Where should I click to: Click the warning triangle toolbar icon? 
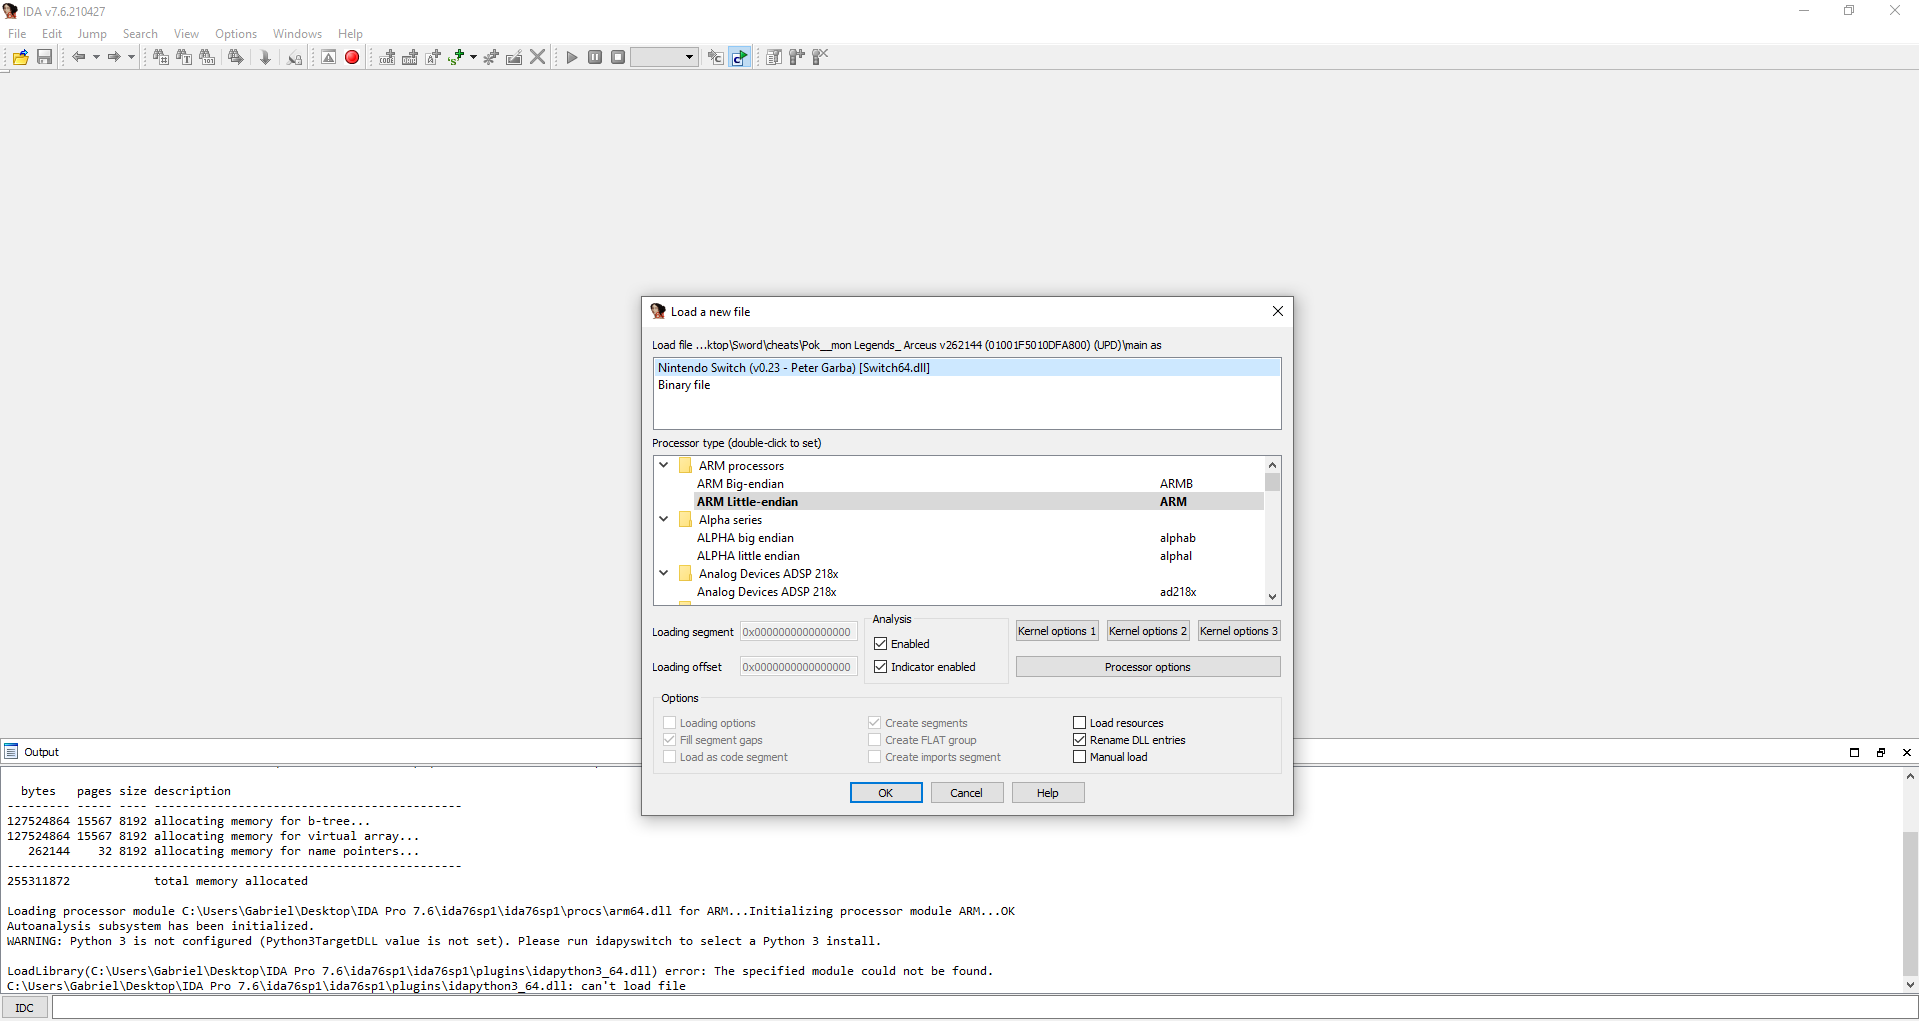point(328,57)
